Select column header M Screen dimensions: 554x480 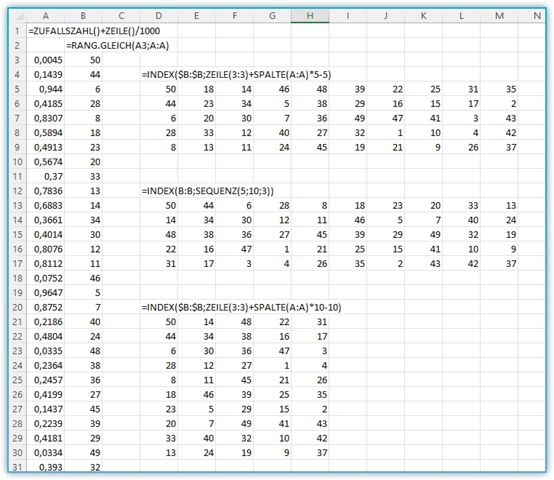point(499,16)
